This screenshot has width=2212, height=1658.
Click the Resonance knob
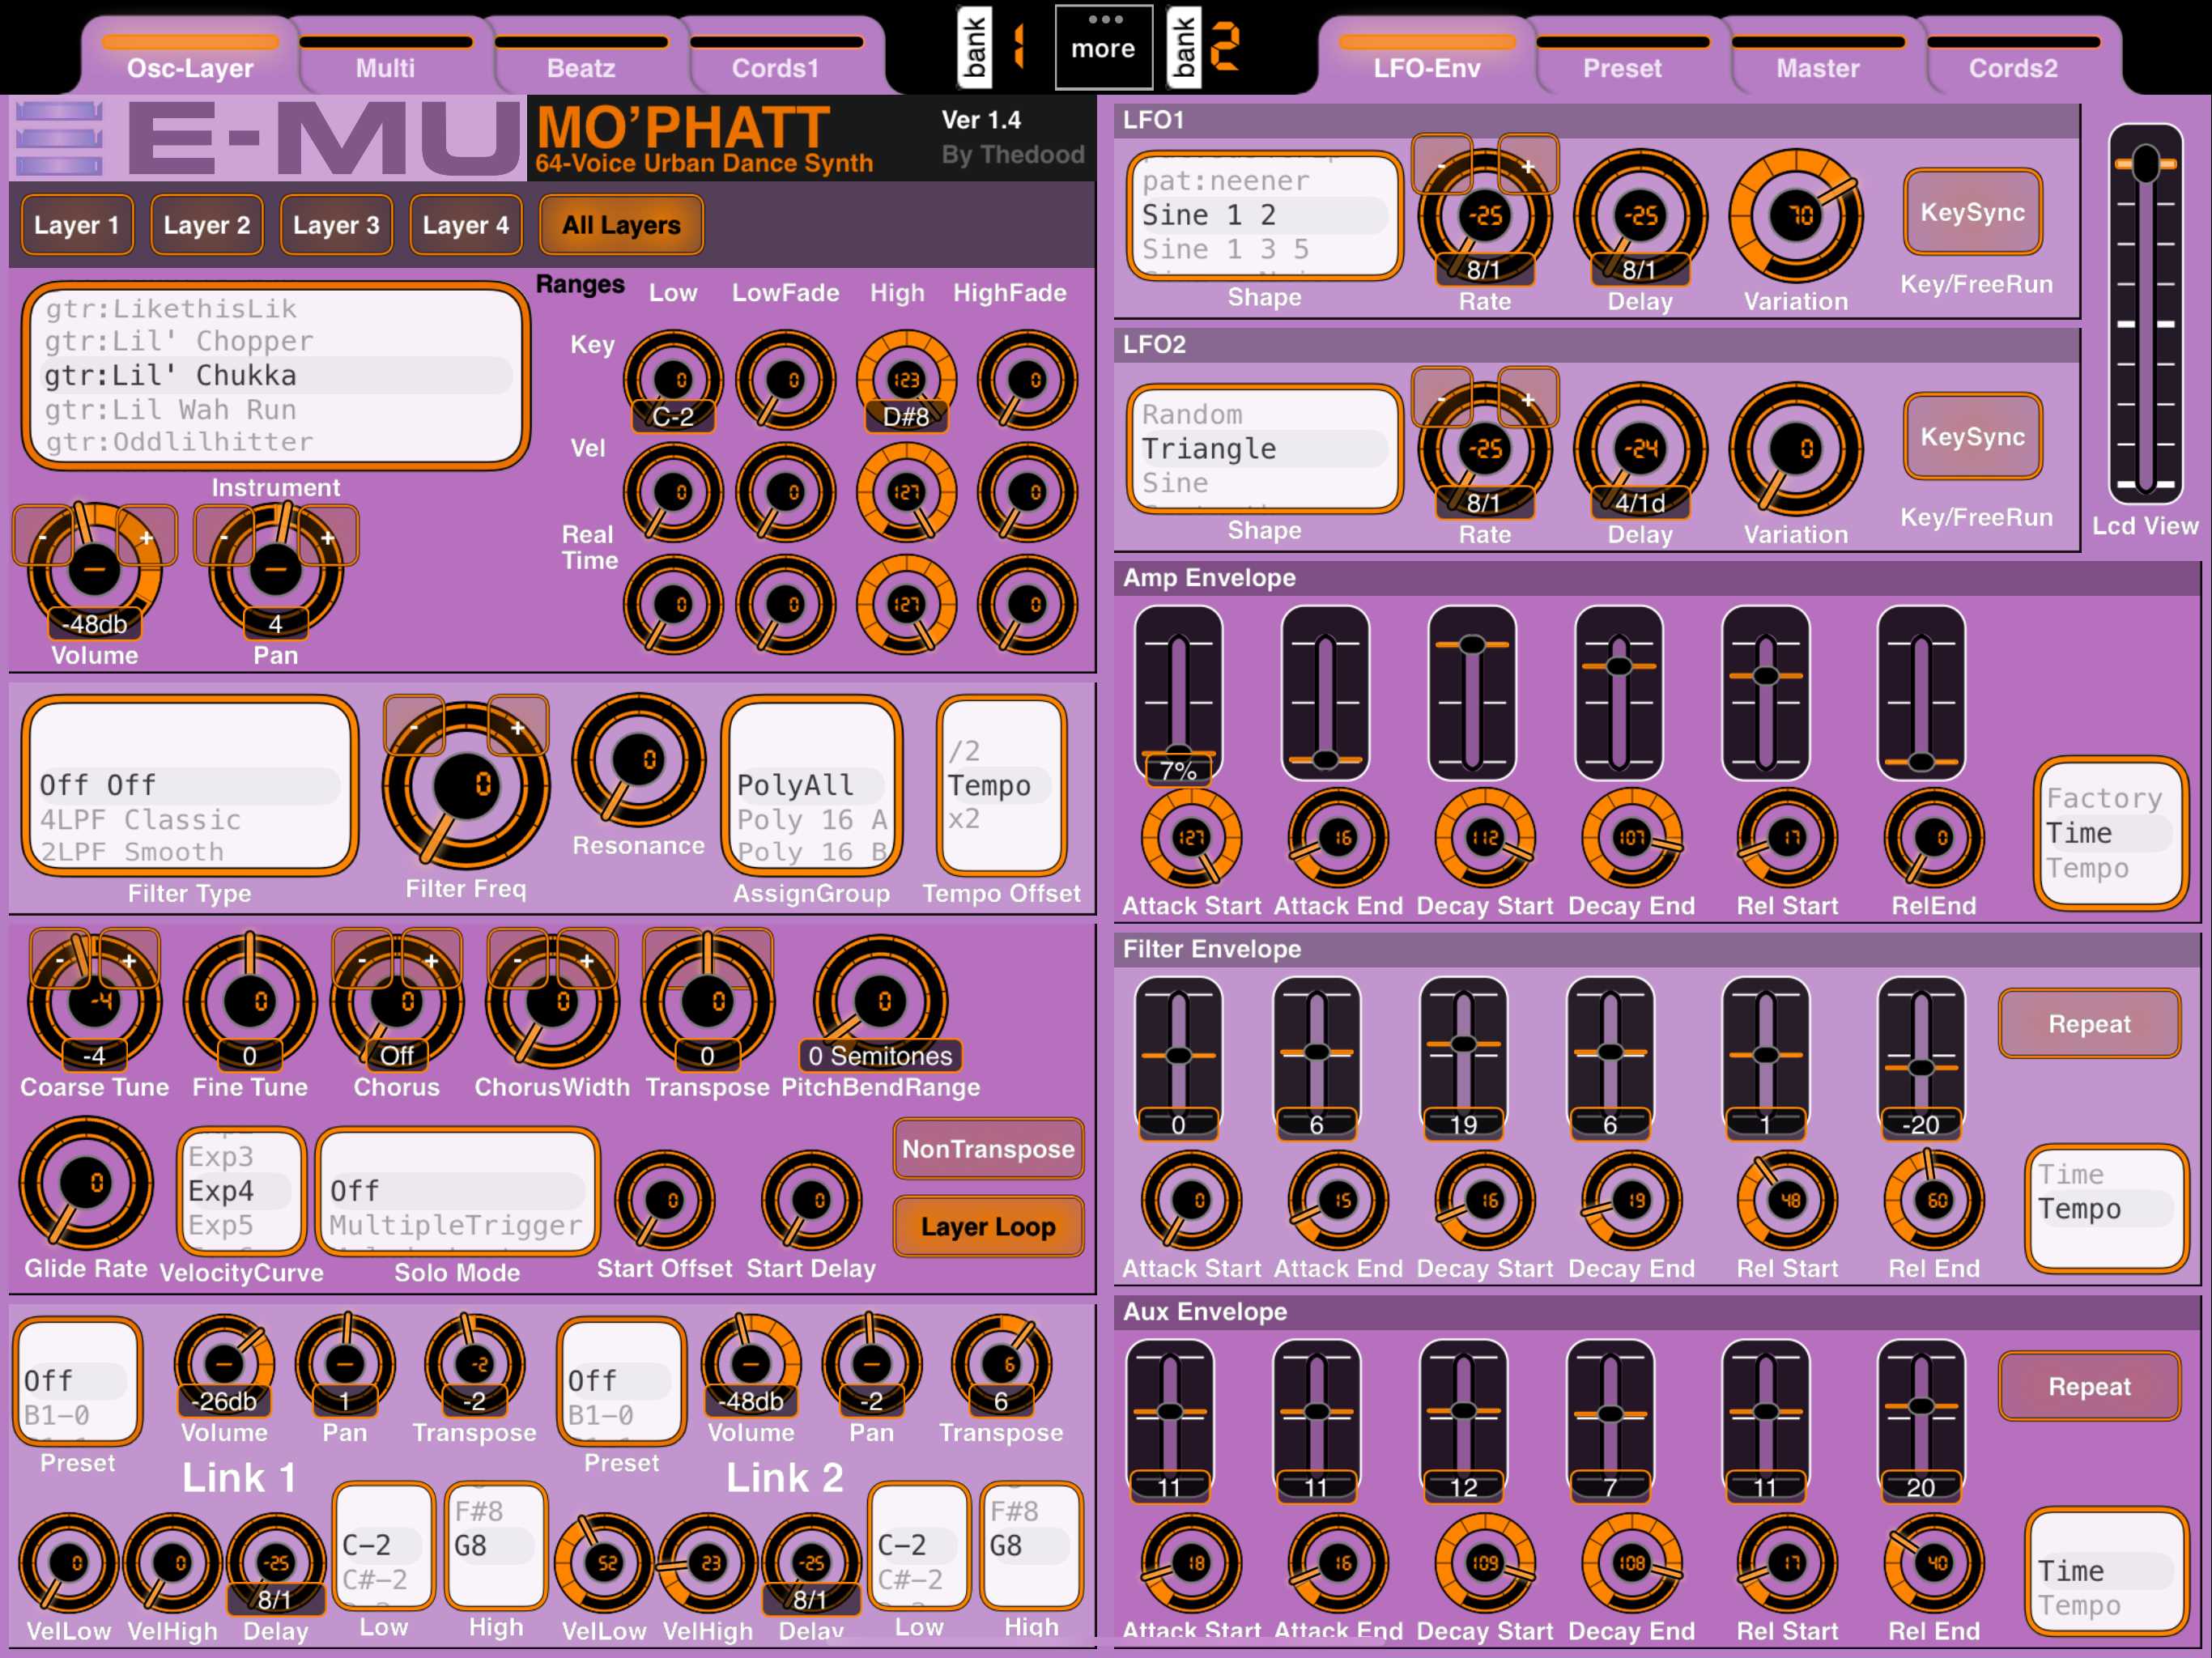pos(638,761)
